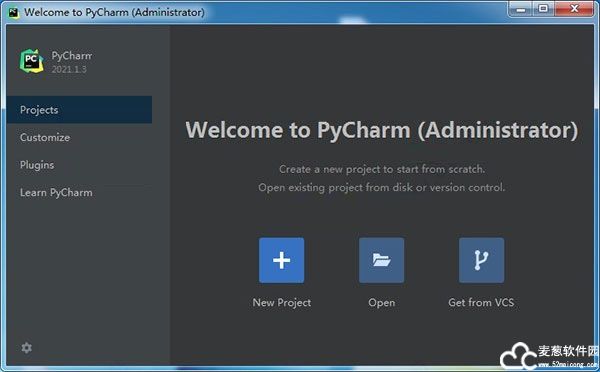Open the settings gear menu

coord(26,348)
